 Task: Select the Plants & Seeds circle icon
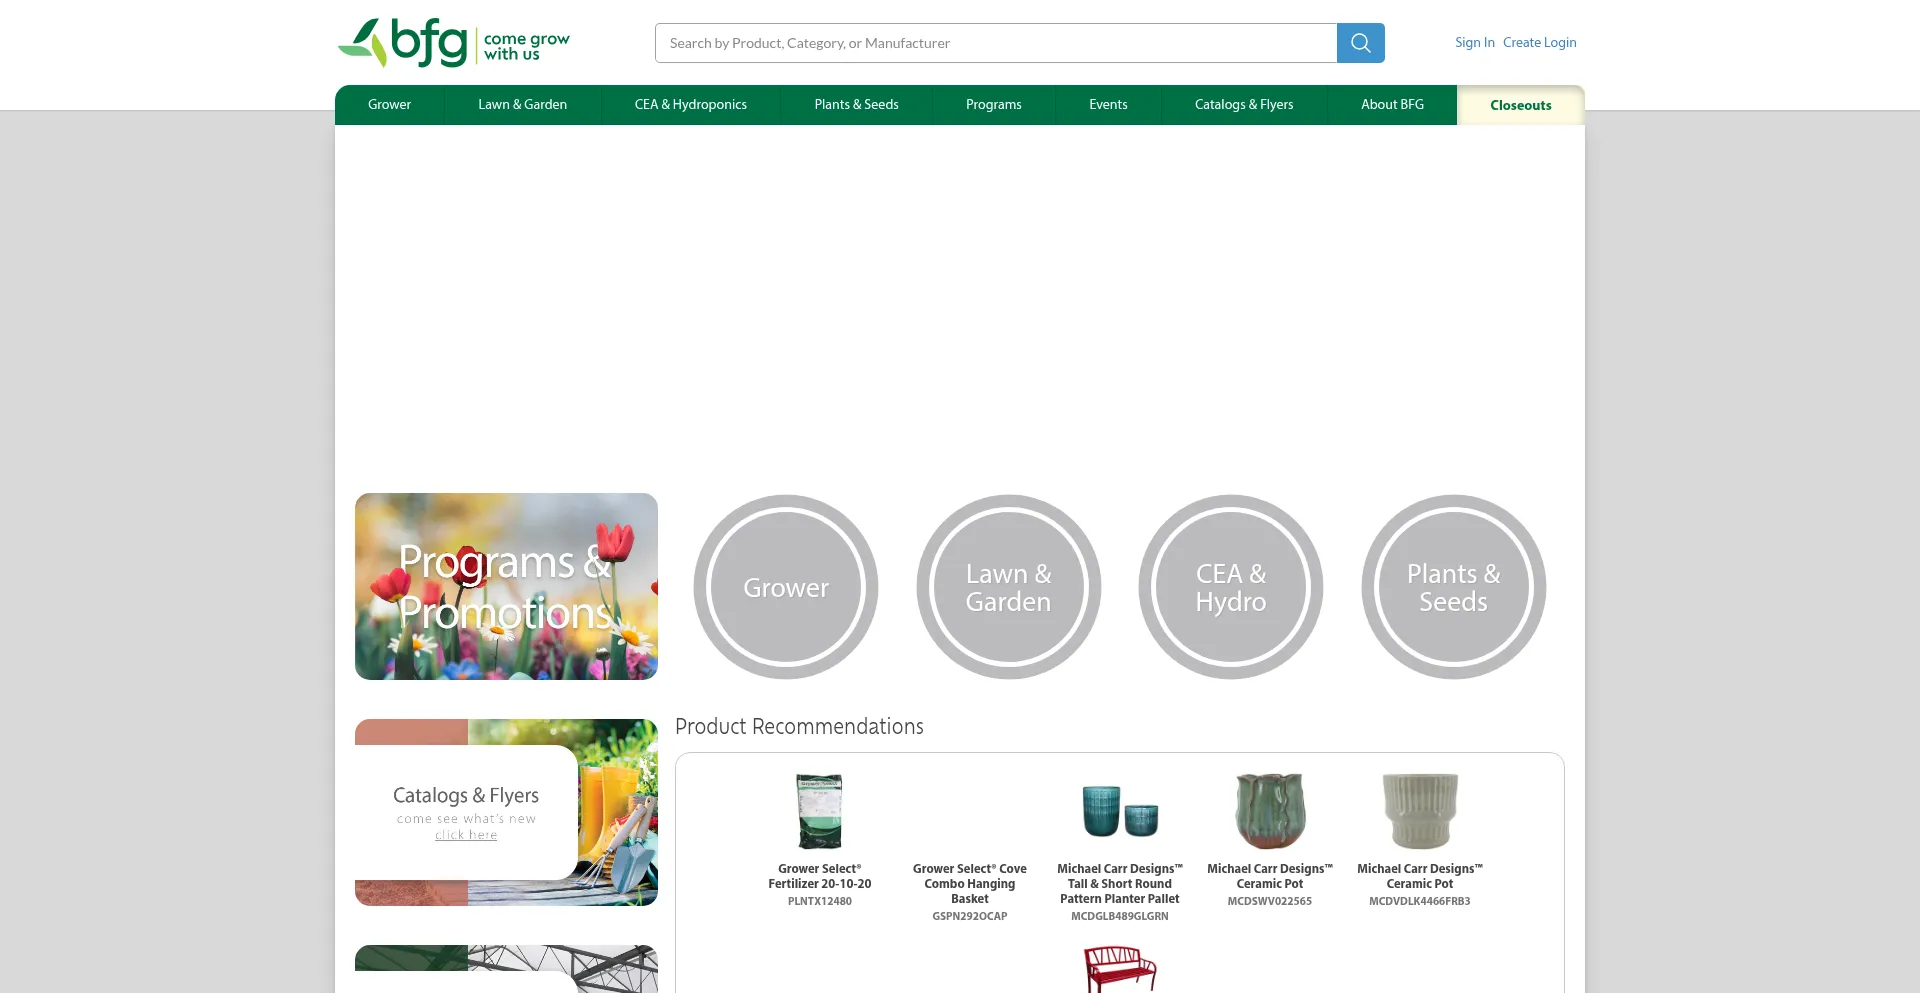1453,587
